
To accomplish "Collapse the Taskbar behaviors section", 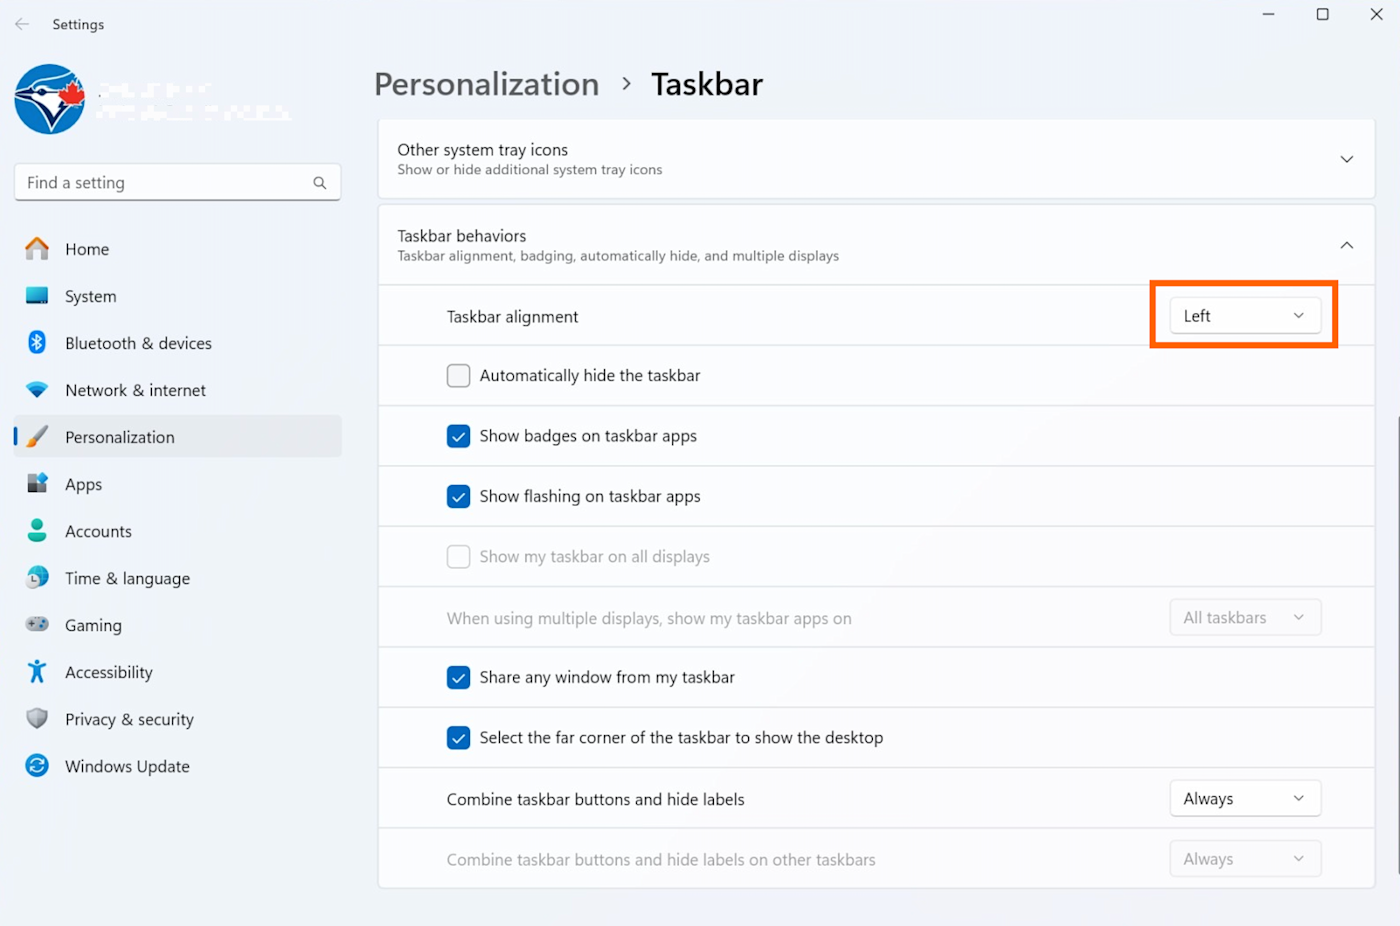I will point(1346,245).
